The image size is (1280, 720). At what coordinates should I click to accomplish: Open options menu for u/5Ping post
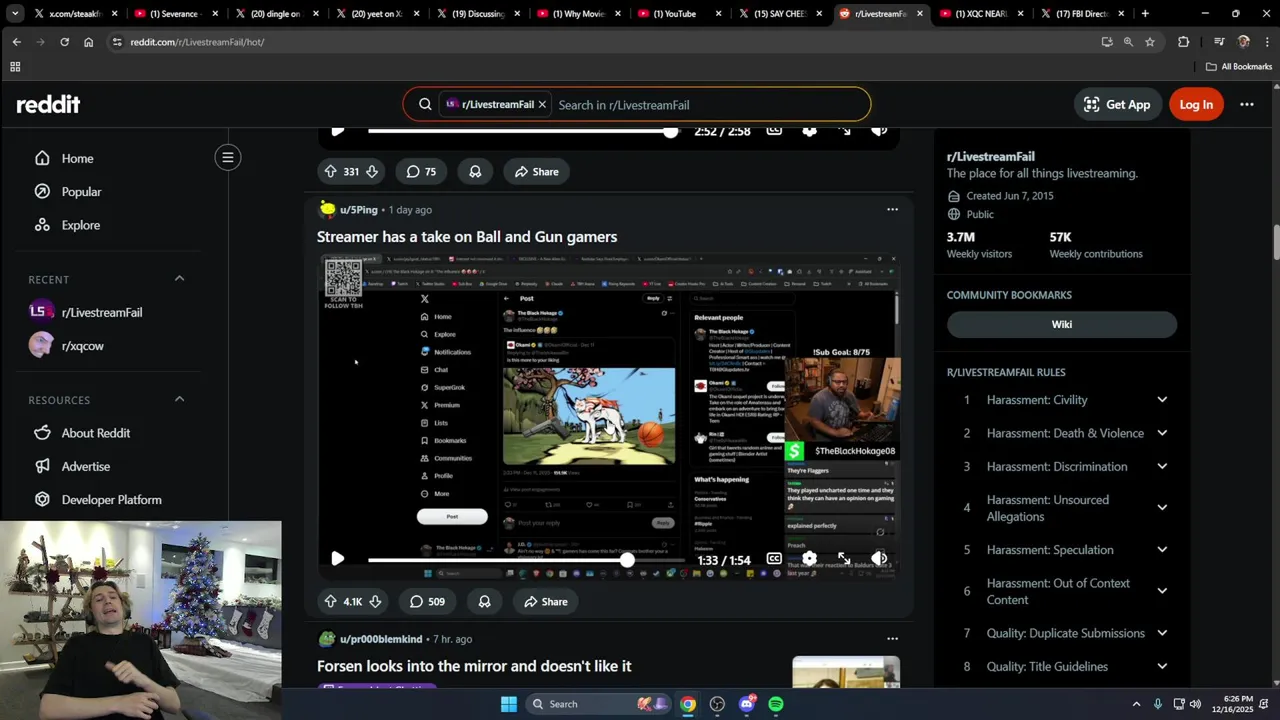coord(892,210)
